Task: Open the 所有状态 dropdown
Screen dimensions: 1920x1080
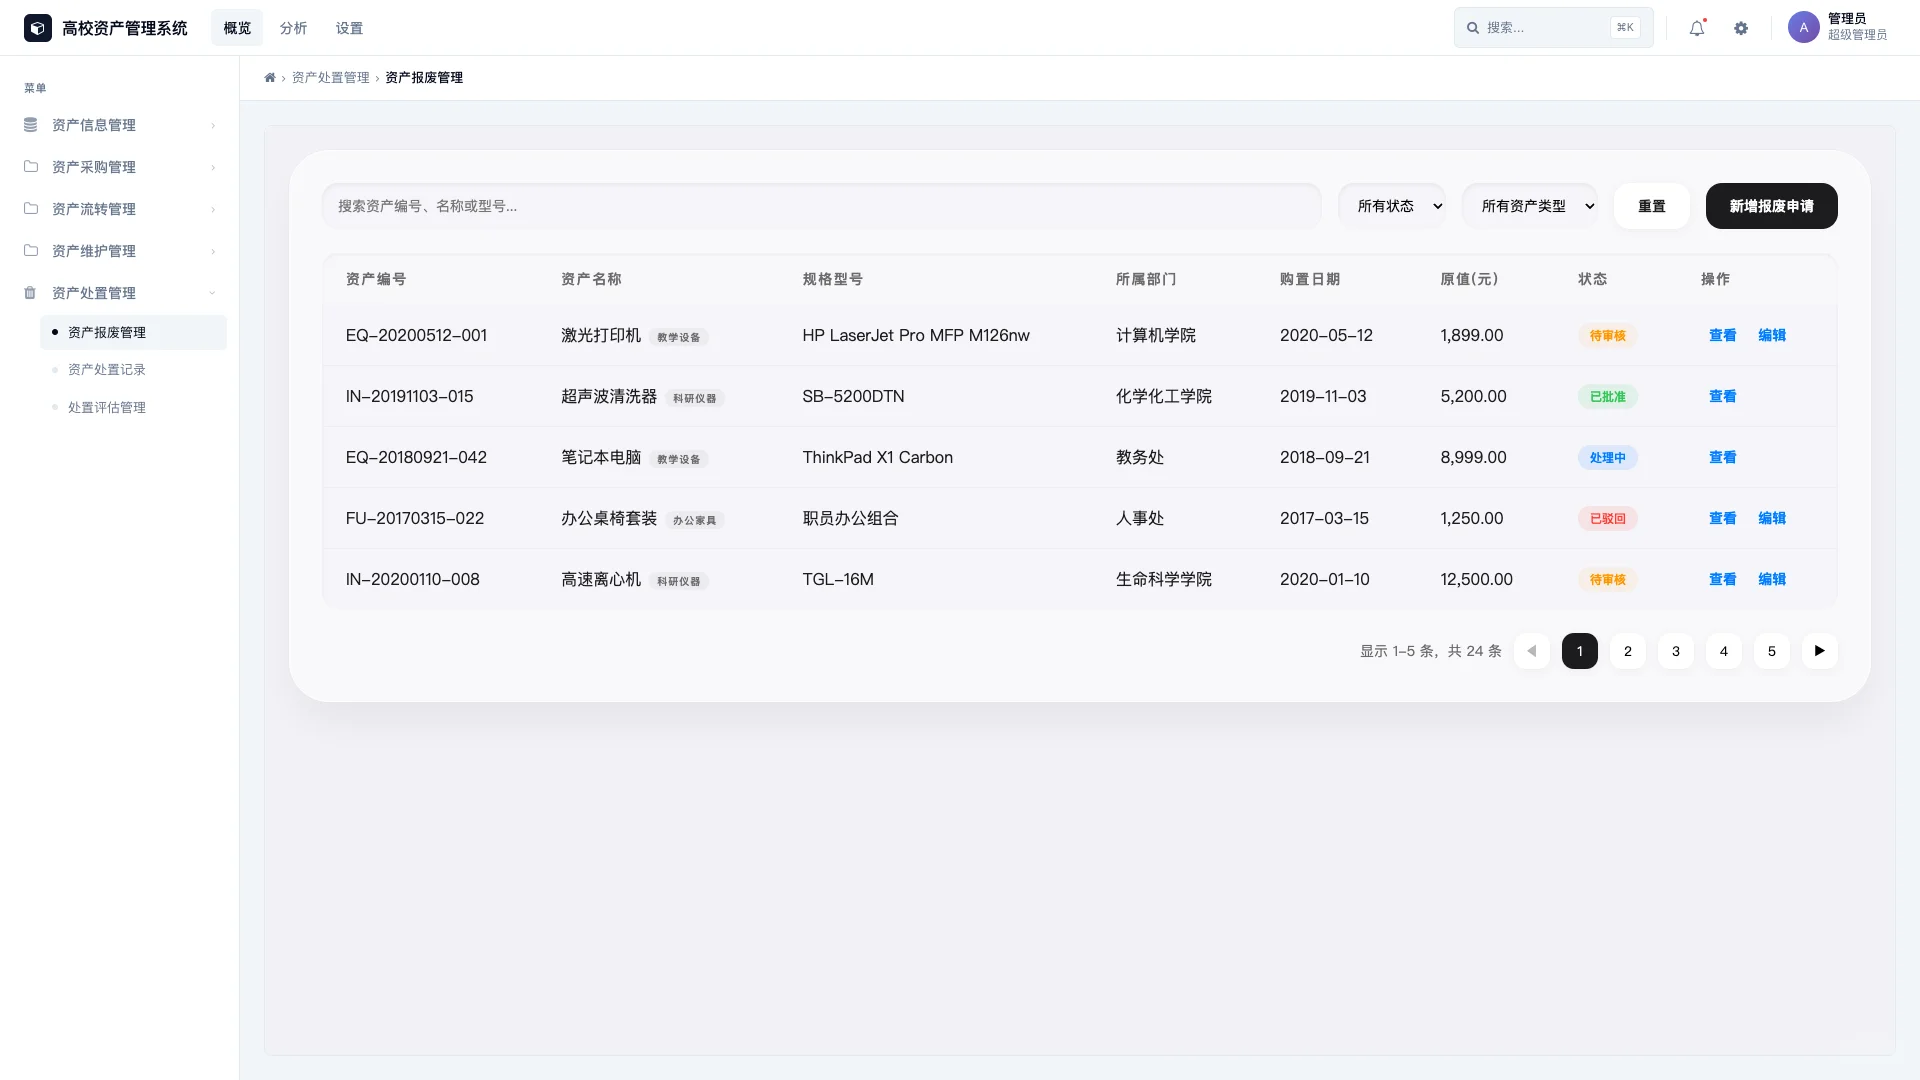Action: [x=1392, y=206]
